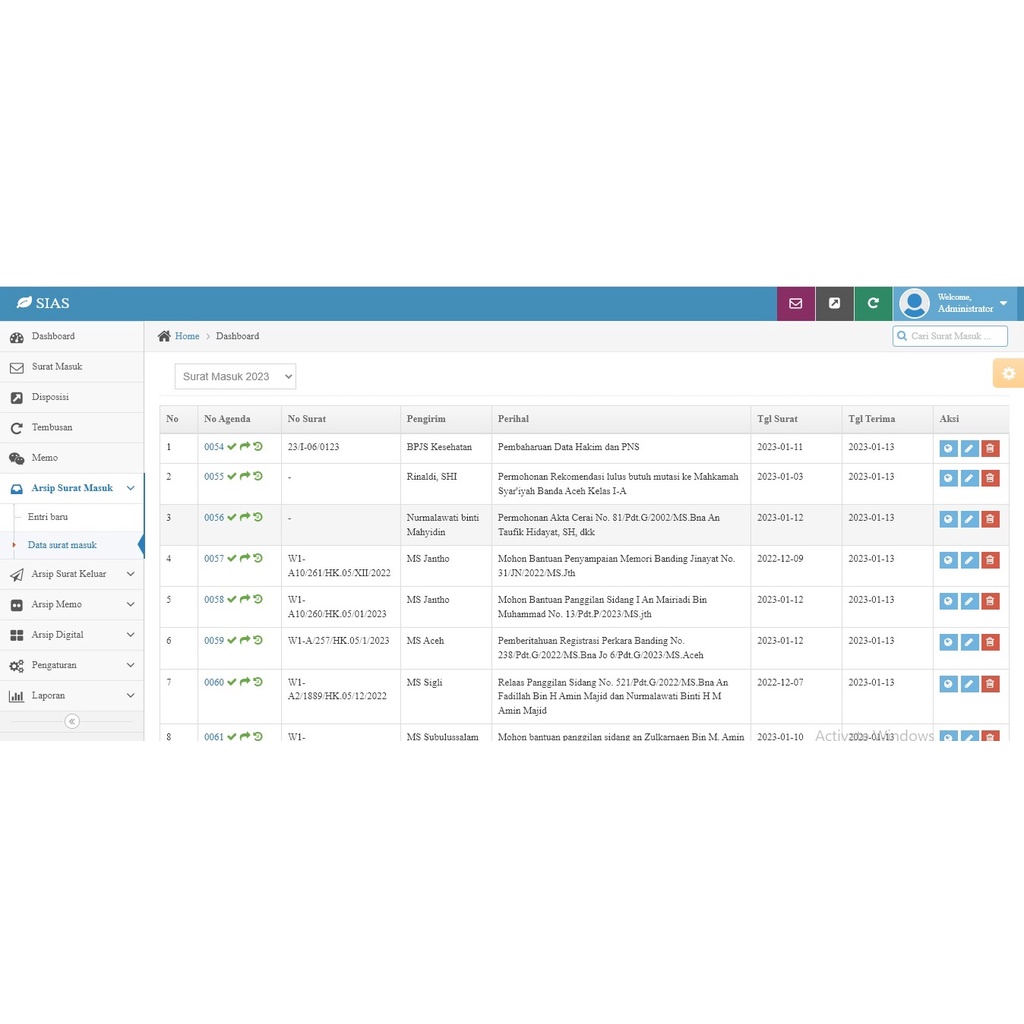Delete the BPJS Kesehatan letter entry
Viewport: 1024px width, 1024px height.
(990, 449)
